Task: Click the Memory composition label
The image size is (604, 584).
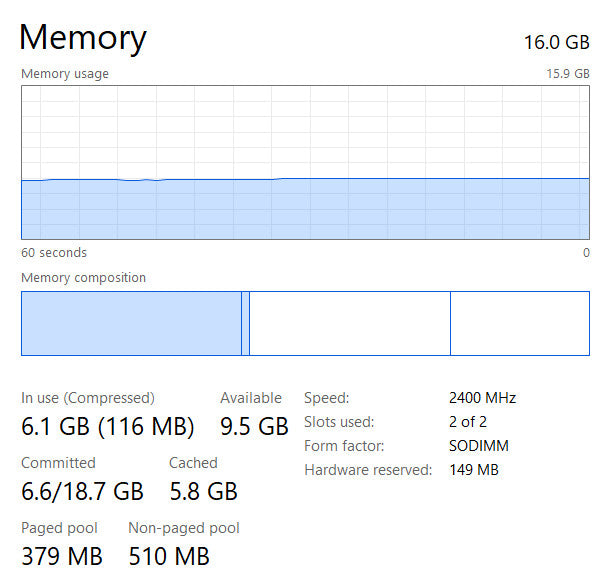Action: click(x=83, y=278)
